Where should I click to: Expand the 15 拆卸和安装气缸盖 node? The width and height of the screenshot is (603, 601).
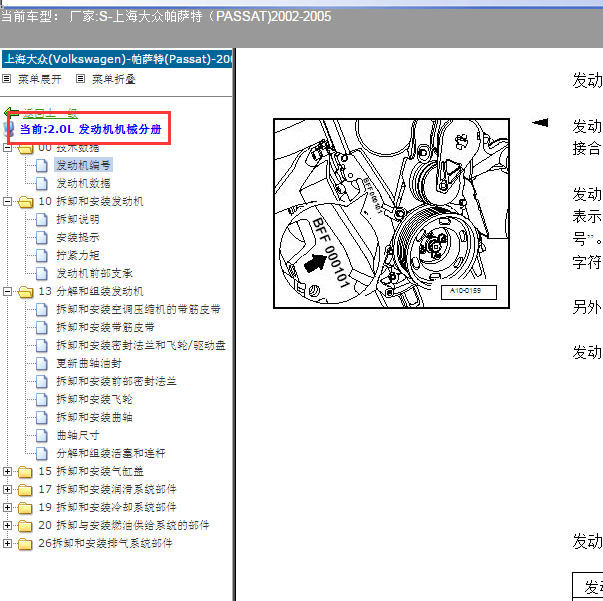pos(7,471)
